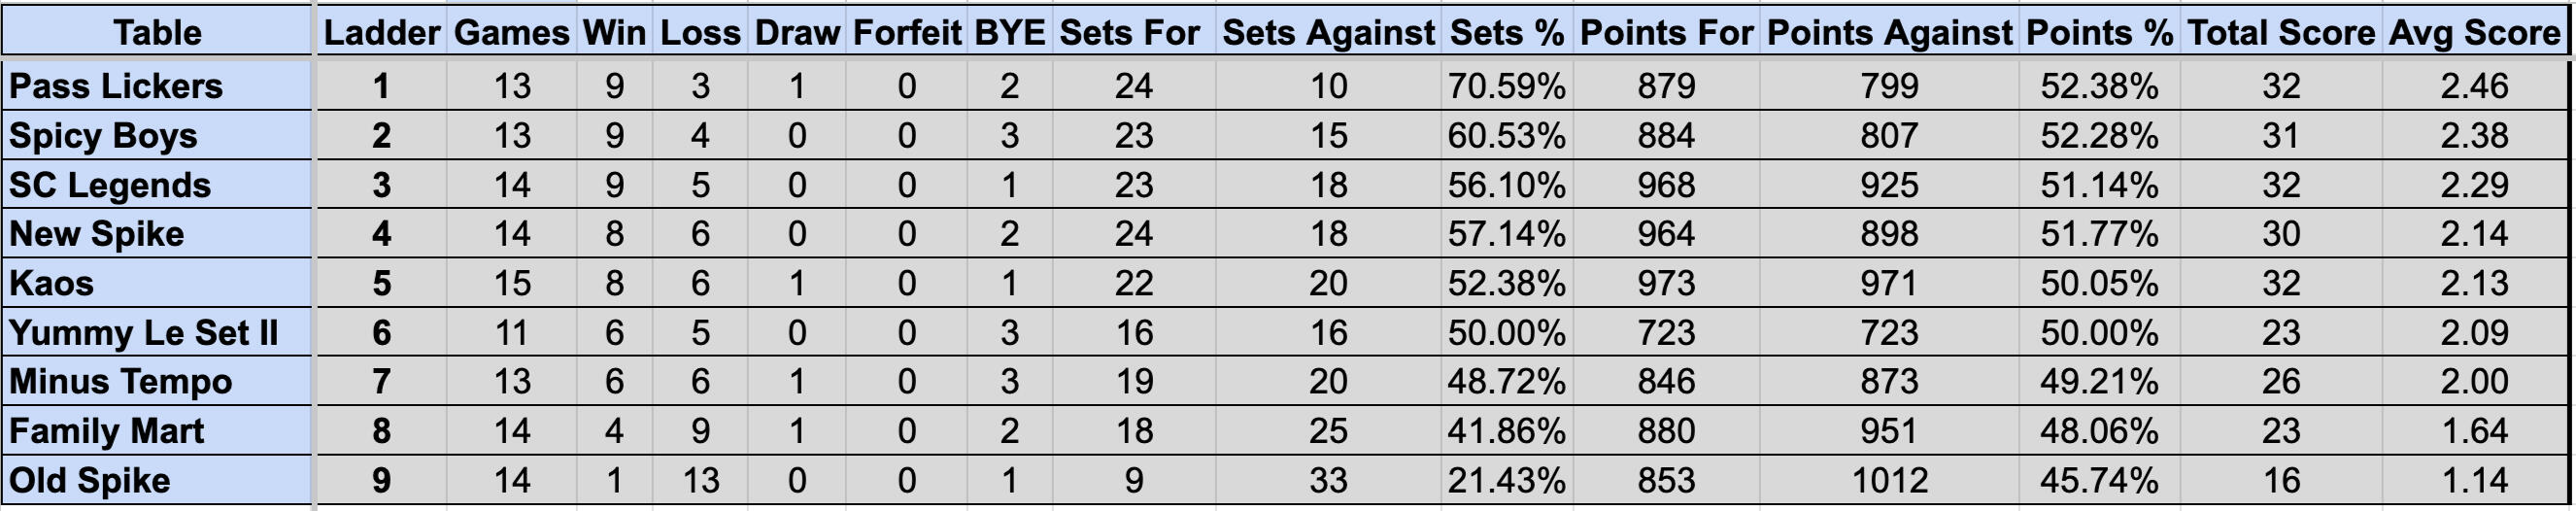This screenshot has height=511, width=2576.
Task: Click the Avg Score header cell
Action: pos(2474,32)
